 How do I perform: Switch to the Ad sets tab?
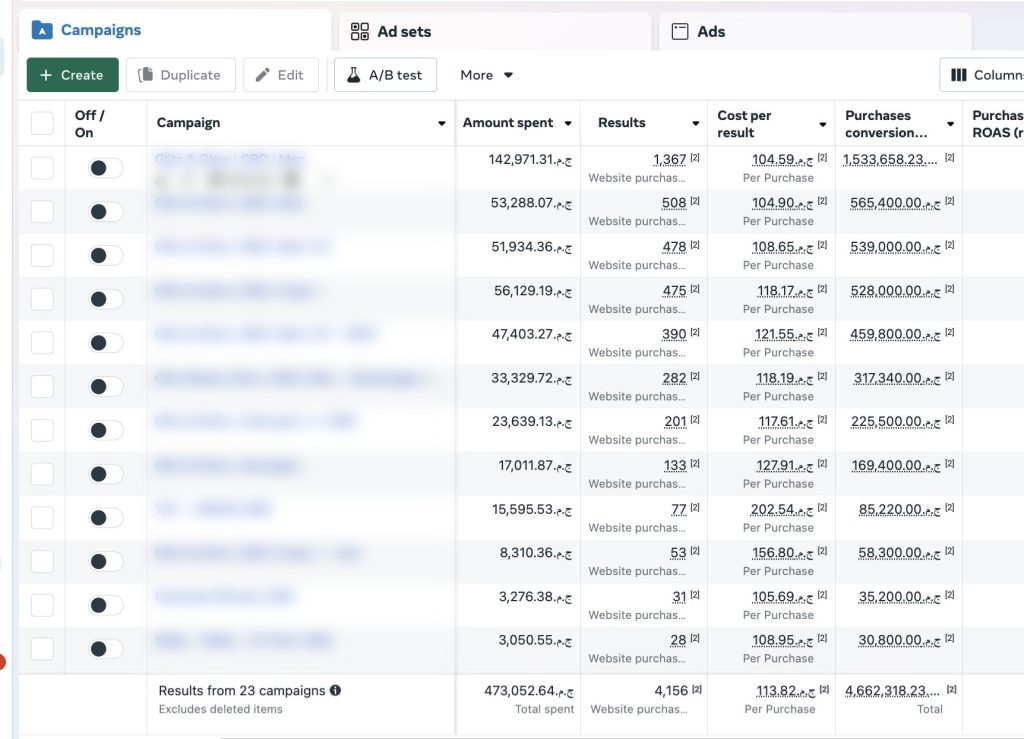[404, 32]
